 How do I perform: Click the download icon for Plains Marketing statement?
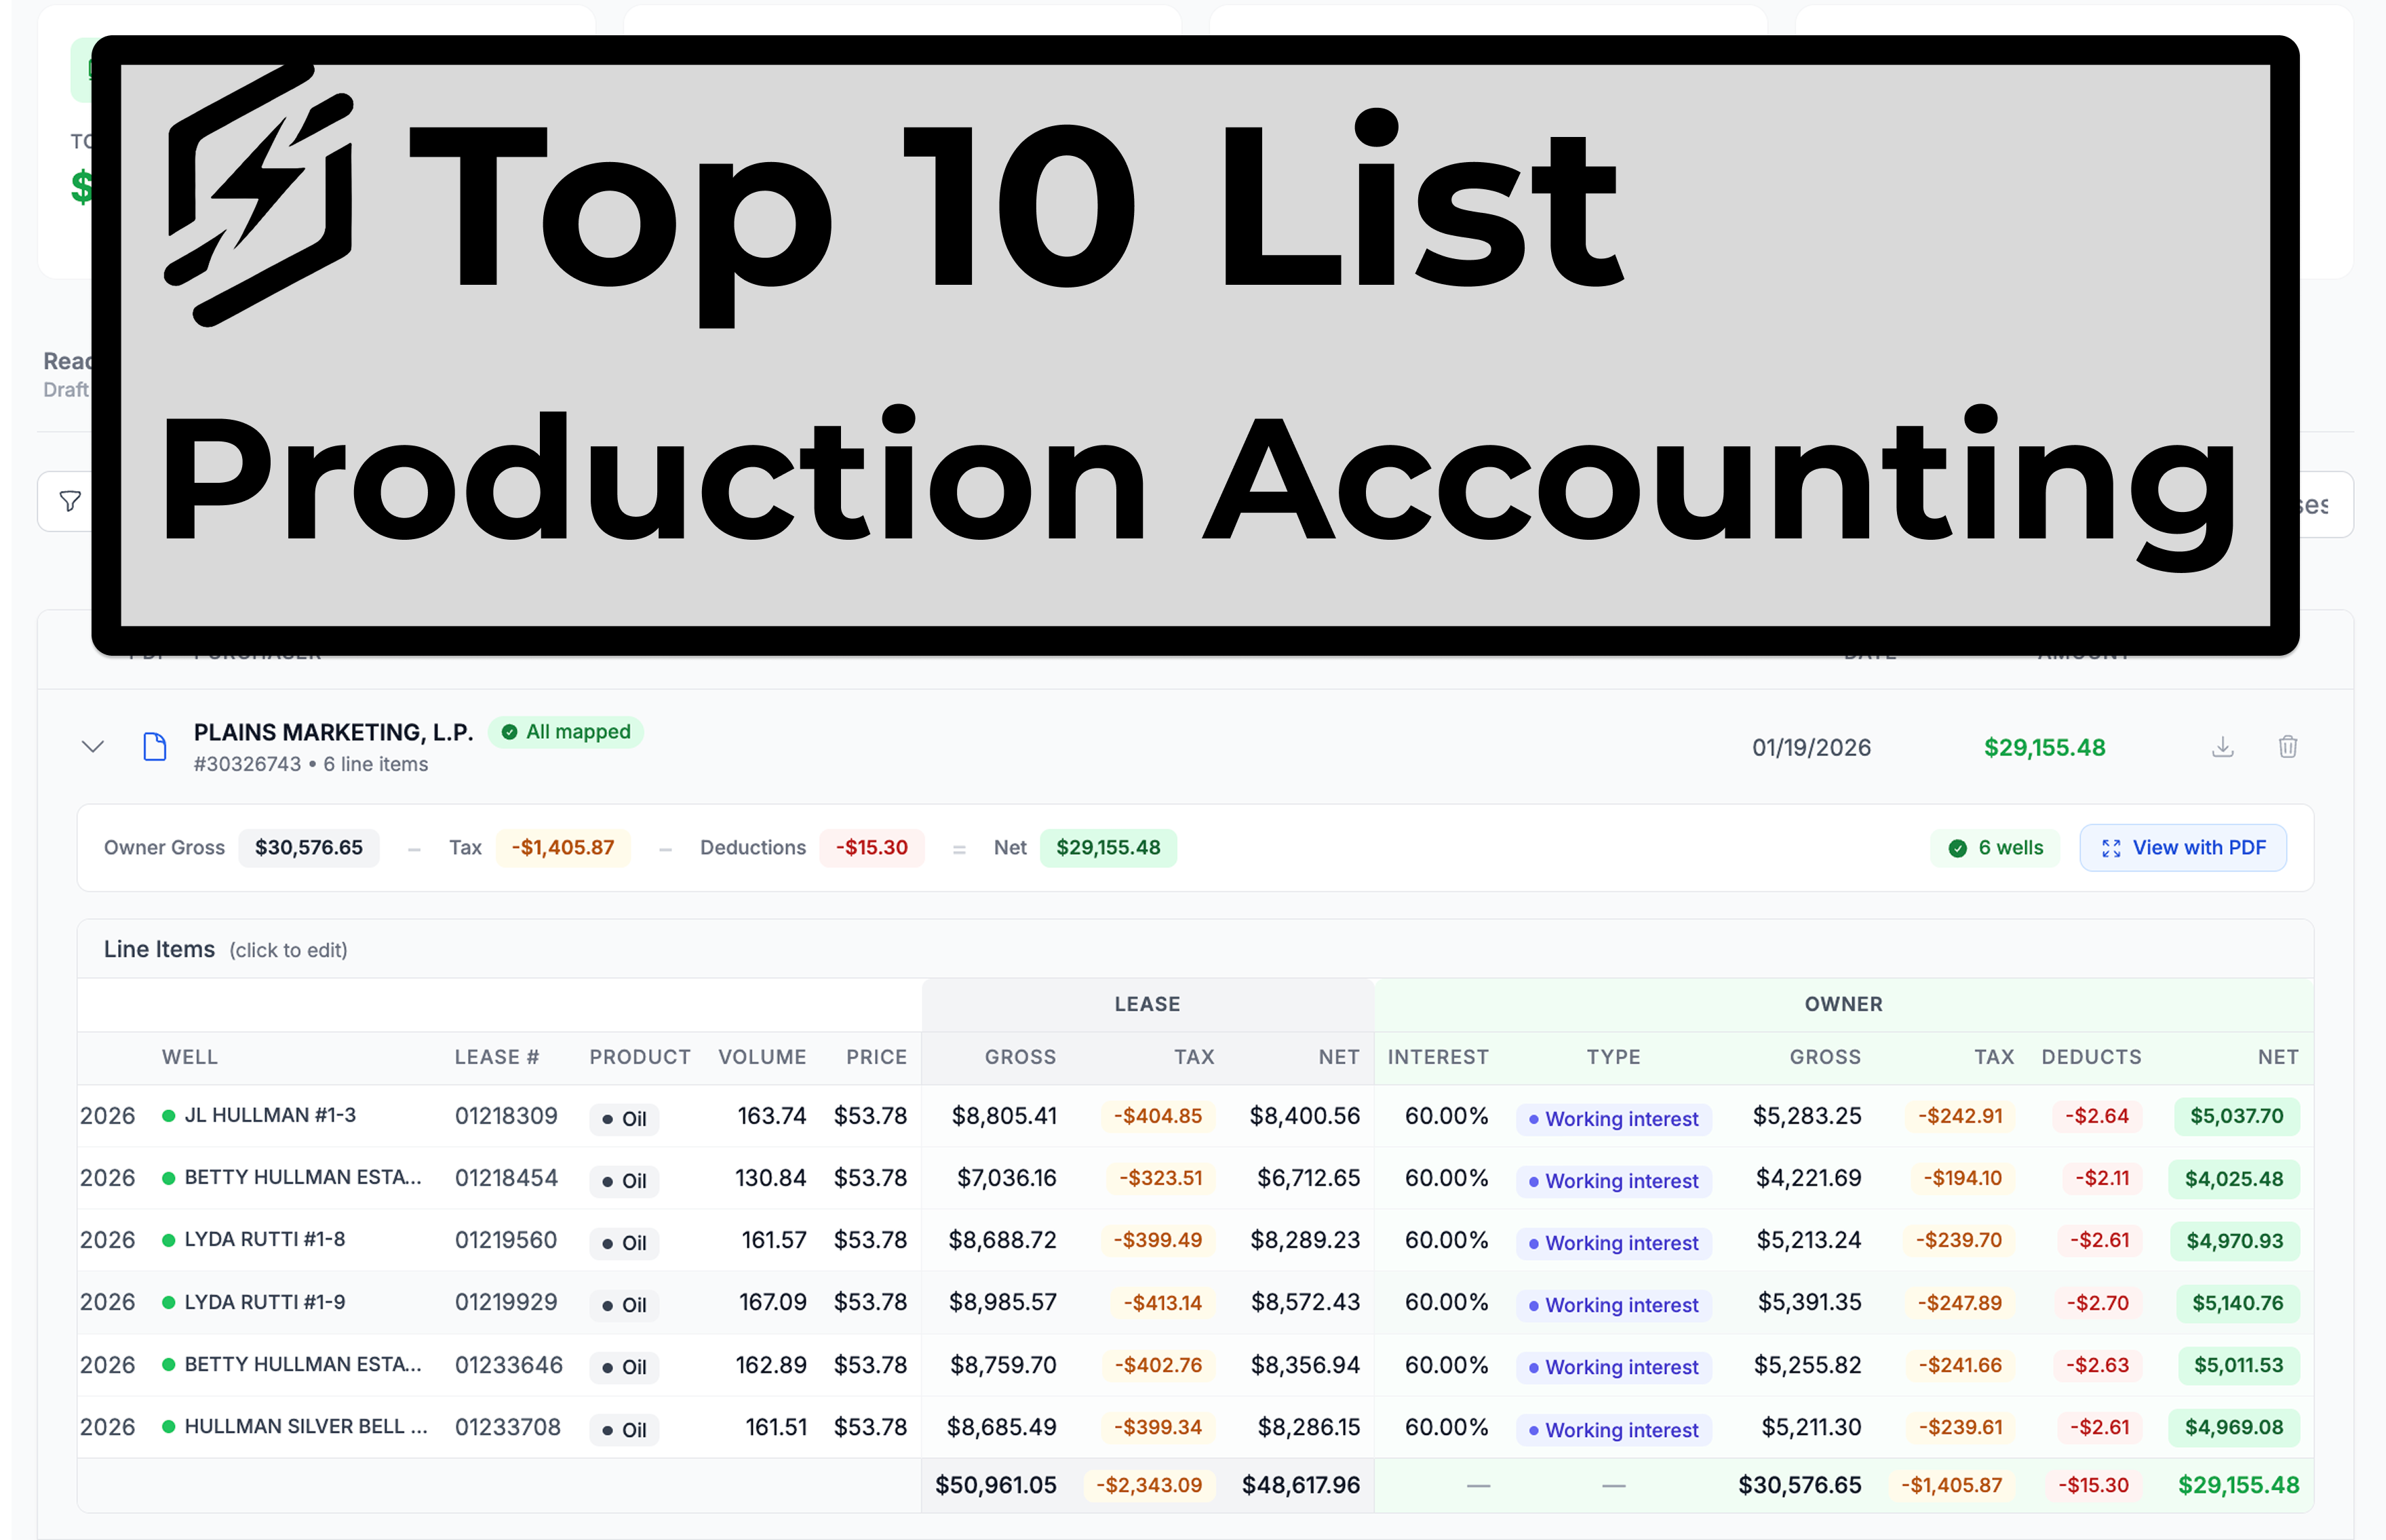point(2222,747)
